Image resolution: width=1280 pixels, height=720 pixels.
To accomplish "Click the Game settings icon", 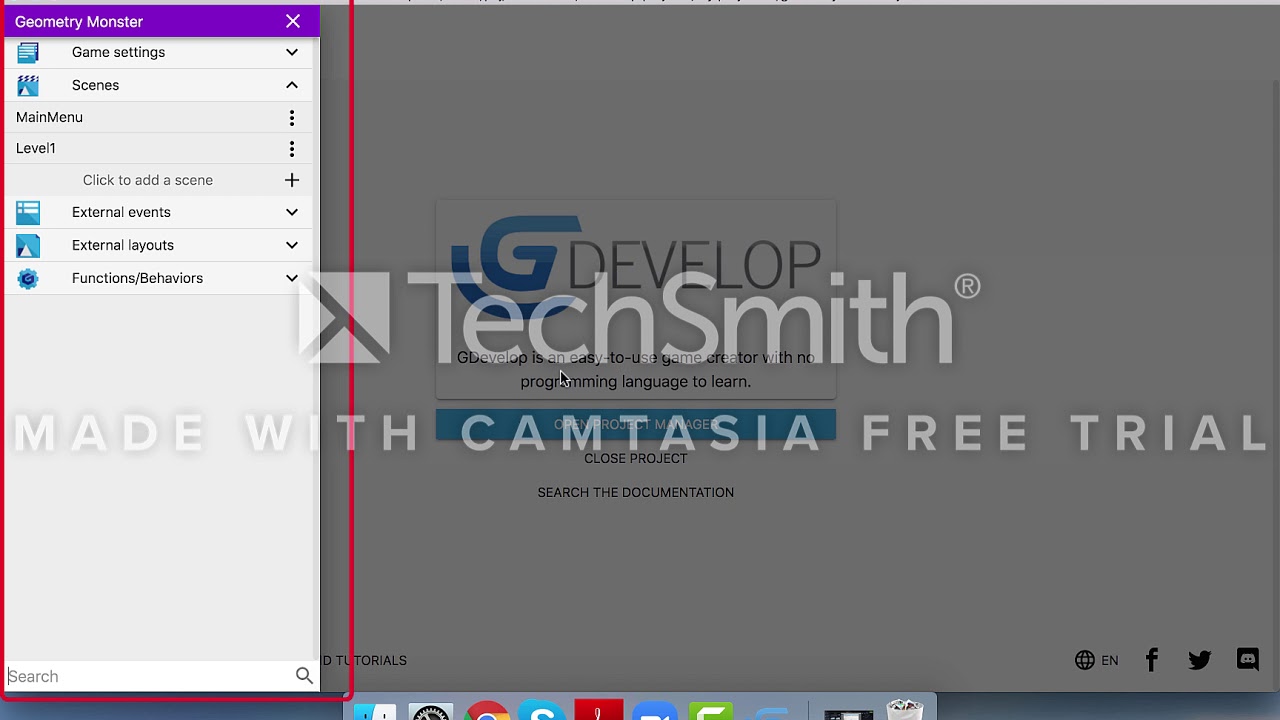I will [x=28, y=52].
